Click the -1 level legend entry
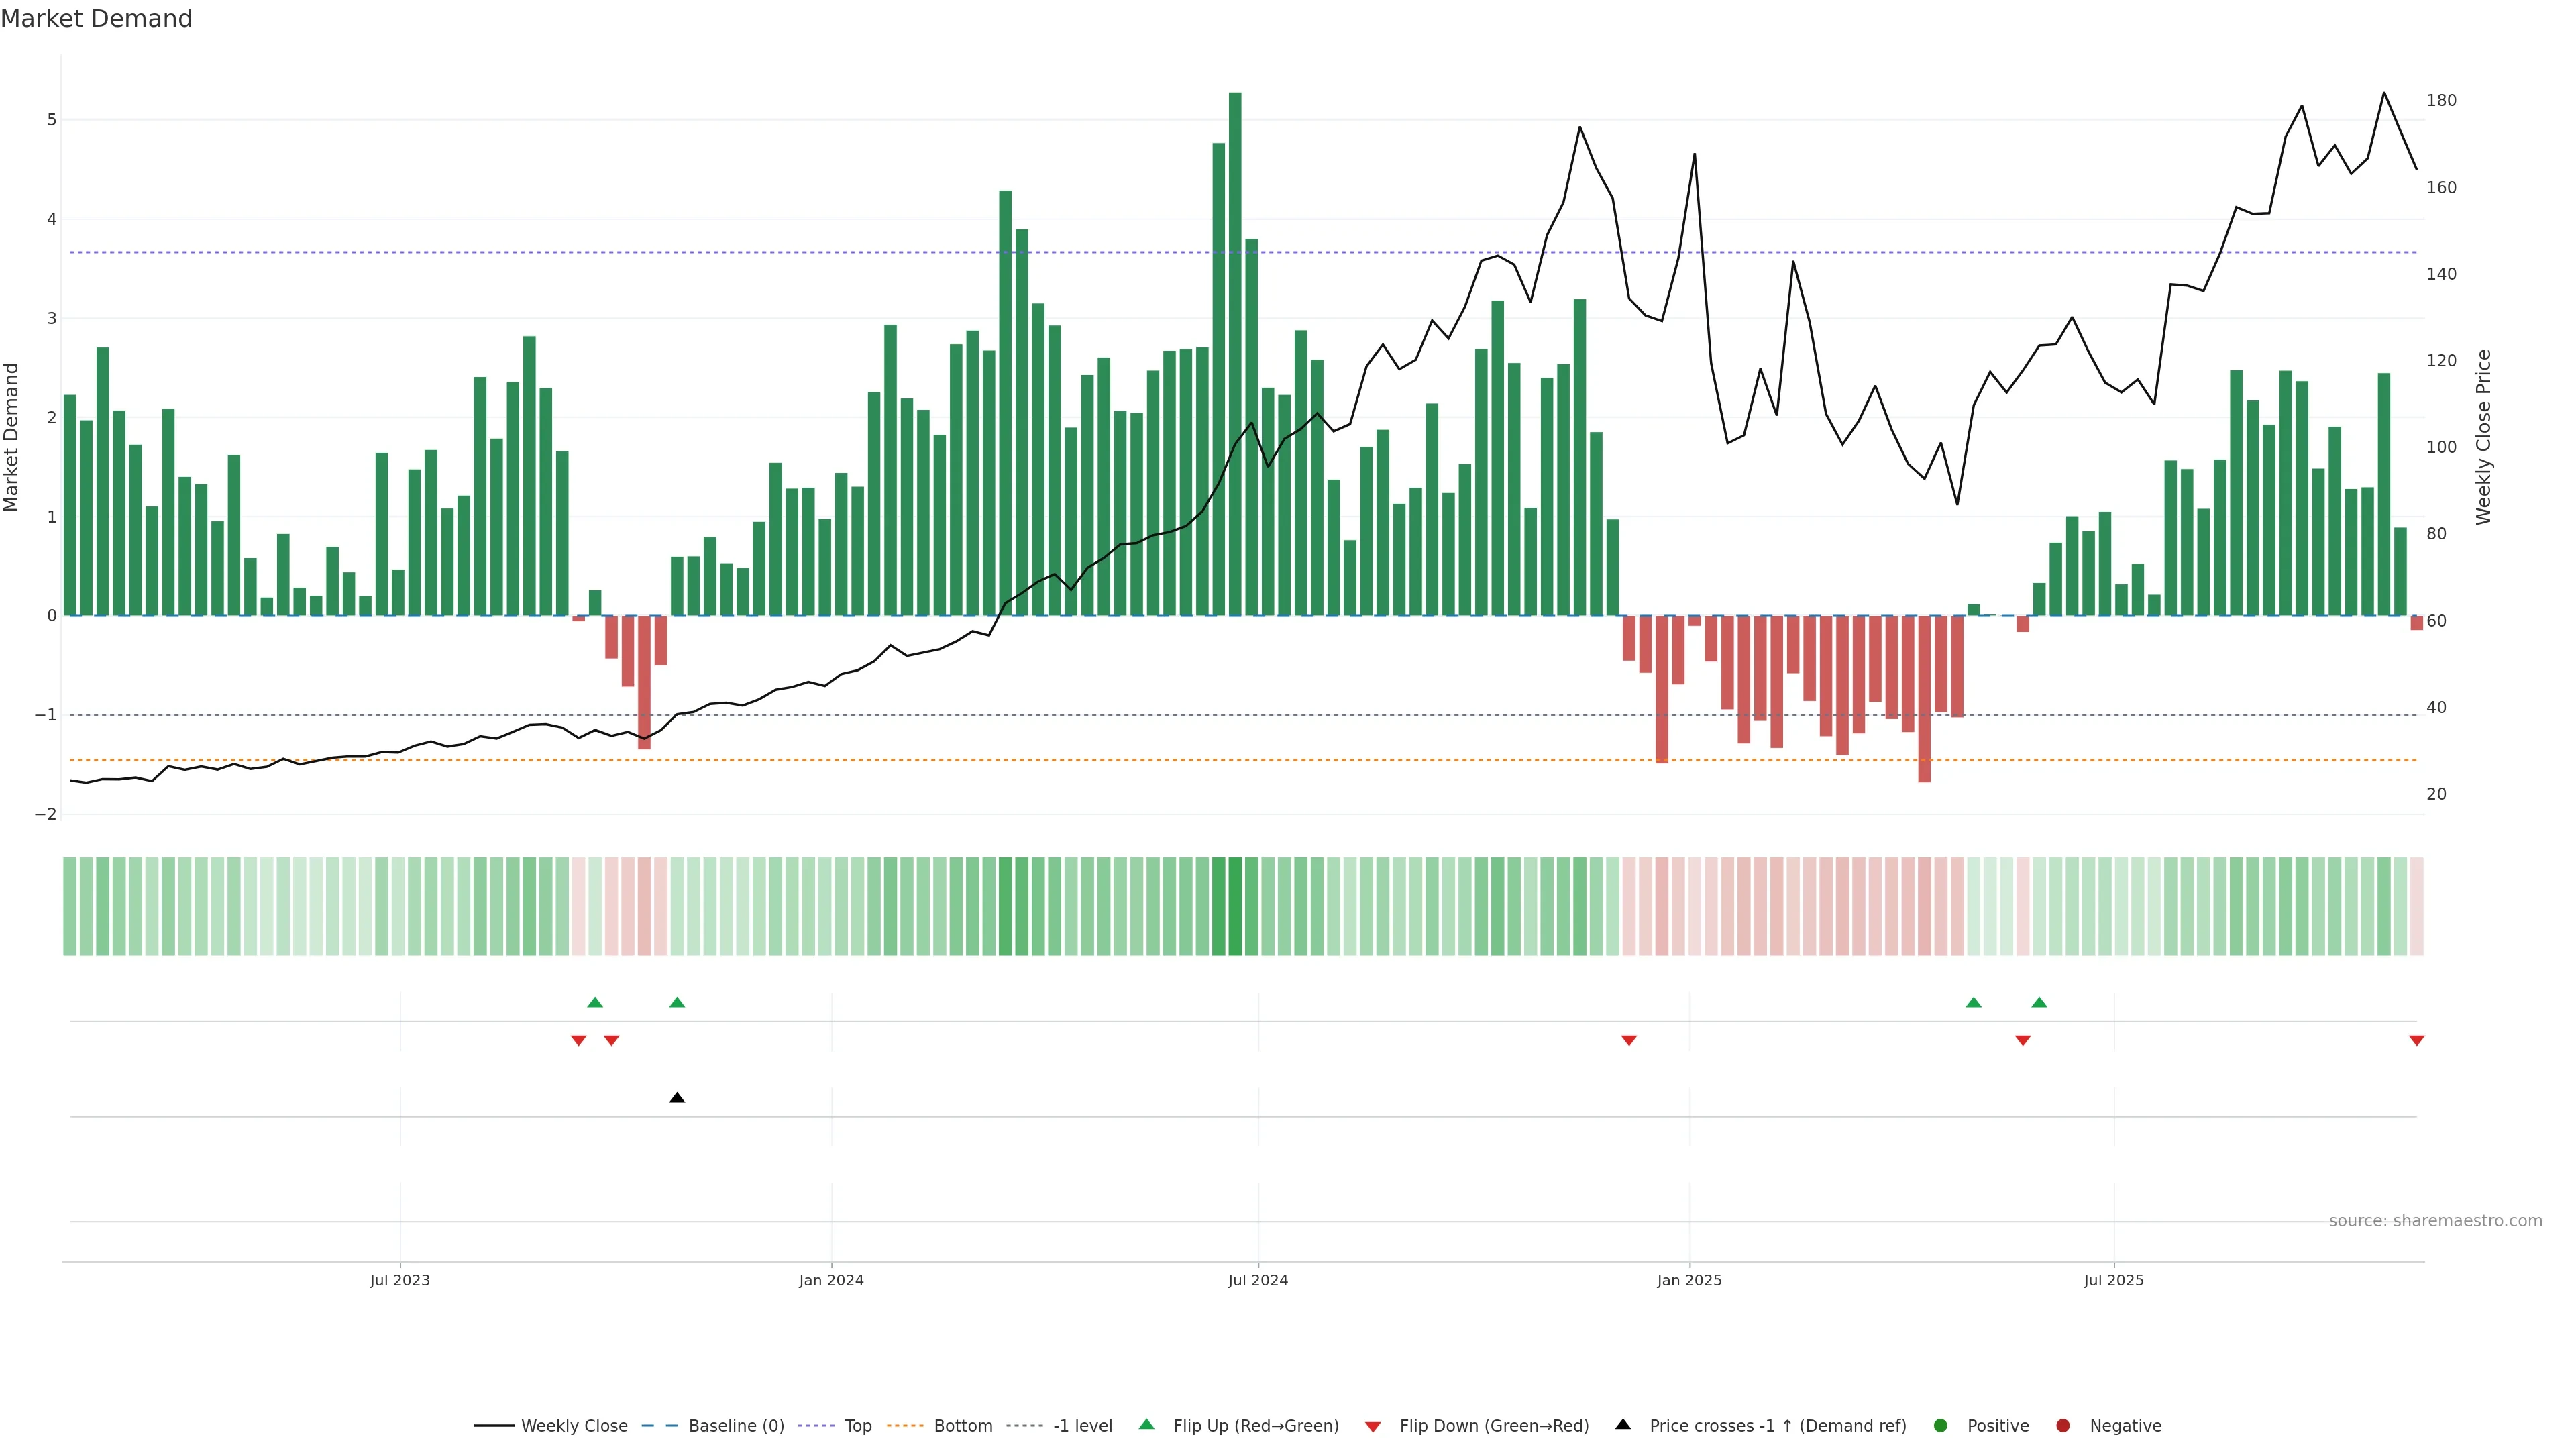 (1082, 1426)
